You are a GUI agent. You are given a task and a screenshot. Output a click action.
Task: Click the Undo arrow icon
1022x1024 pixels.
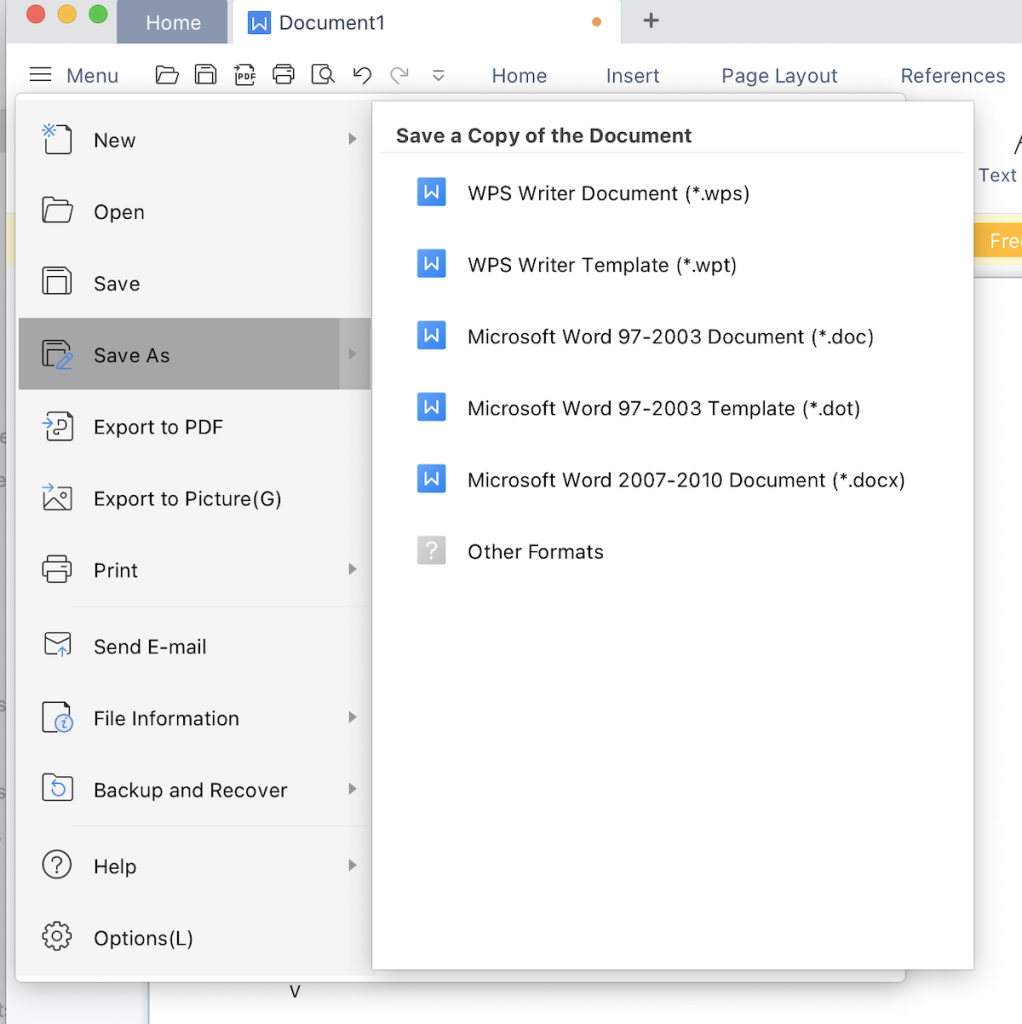click(362, 75)
